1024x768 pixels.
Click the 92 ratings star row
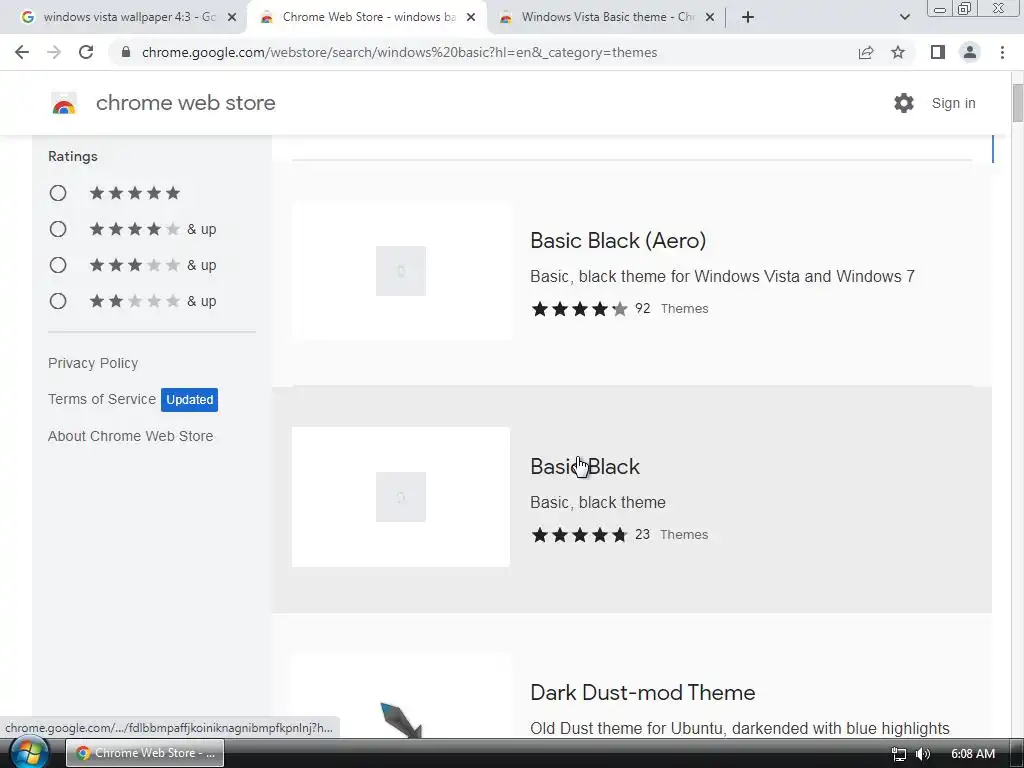point(579,309)
